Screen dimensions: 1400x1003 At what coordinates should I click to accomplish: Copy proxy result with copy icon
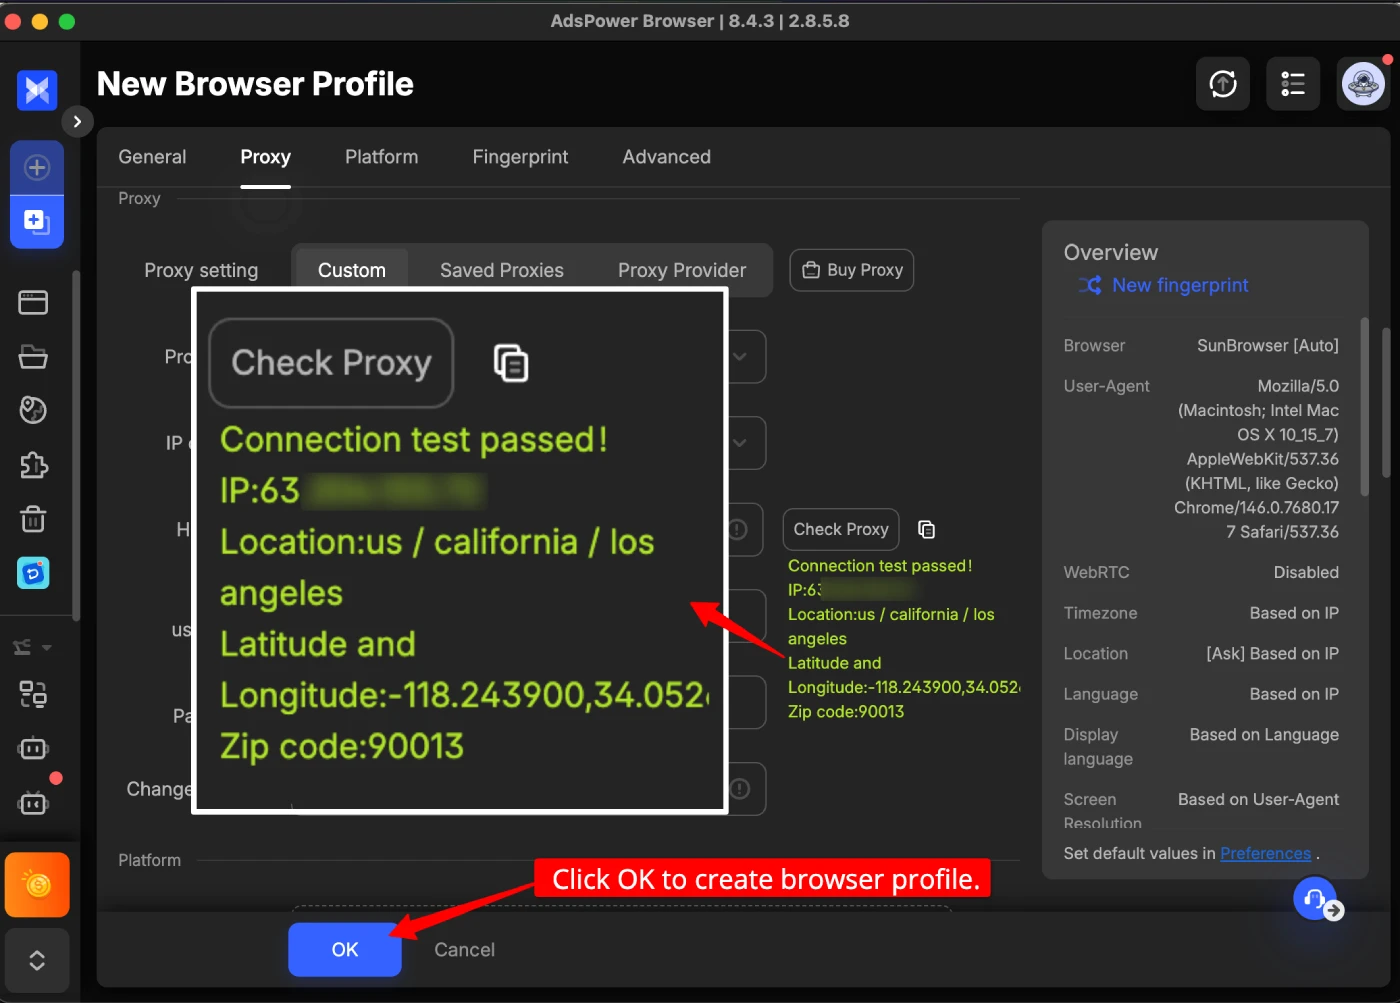(x=927, y=530)
